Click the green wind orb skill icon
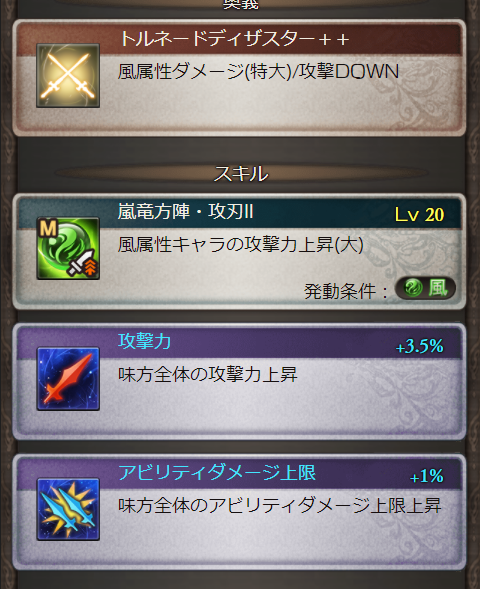This screenshot has height=589, width=480. [68, 248]
